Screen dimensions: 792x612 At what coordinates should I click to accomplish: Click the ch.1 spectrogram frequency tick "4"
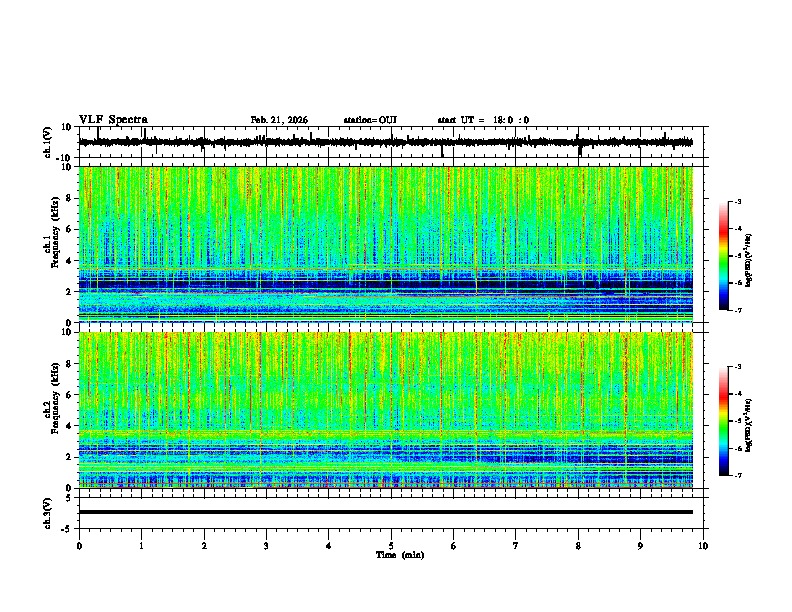tap(70, 261)
